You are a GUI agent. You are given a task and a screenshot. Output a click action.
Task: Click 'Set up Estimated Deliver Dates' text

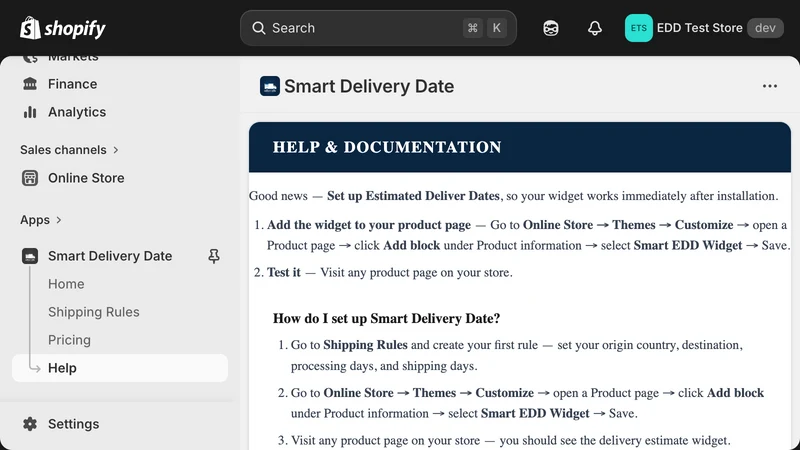tap(413, 196)
